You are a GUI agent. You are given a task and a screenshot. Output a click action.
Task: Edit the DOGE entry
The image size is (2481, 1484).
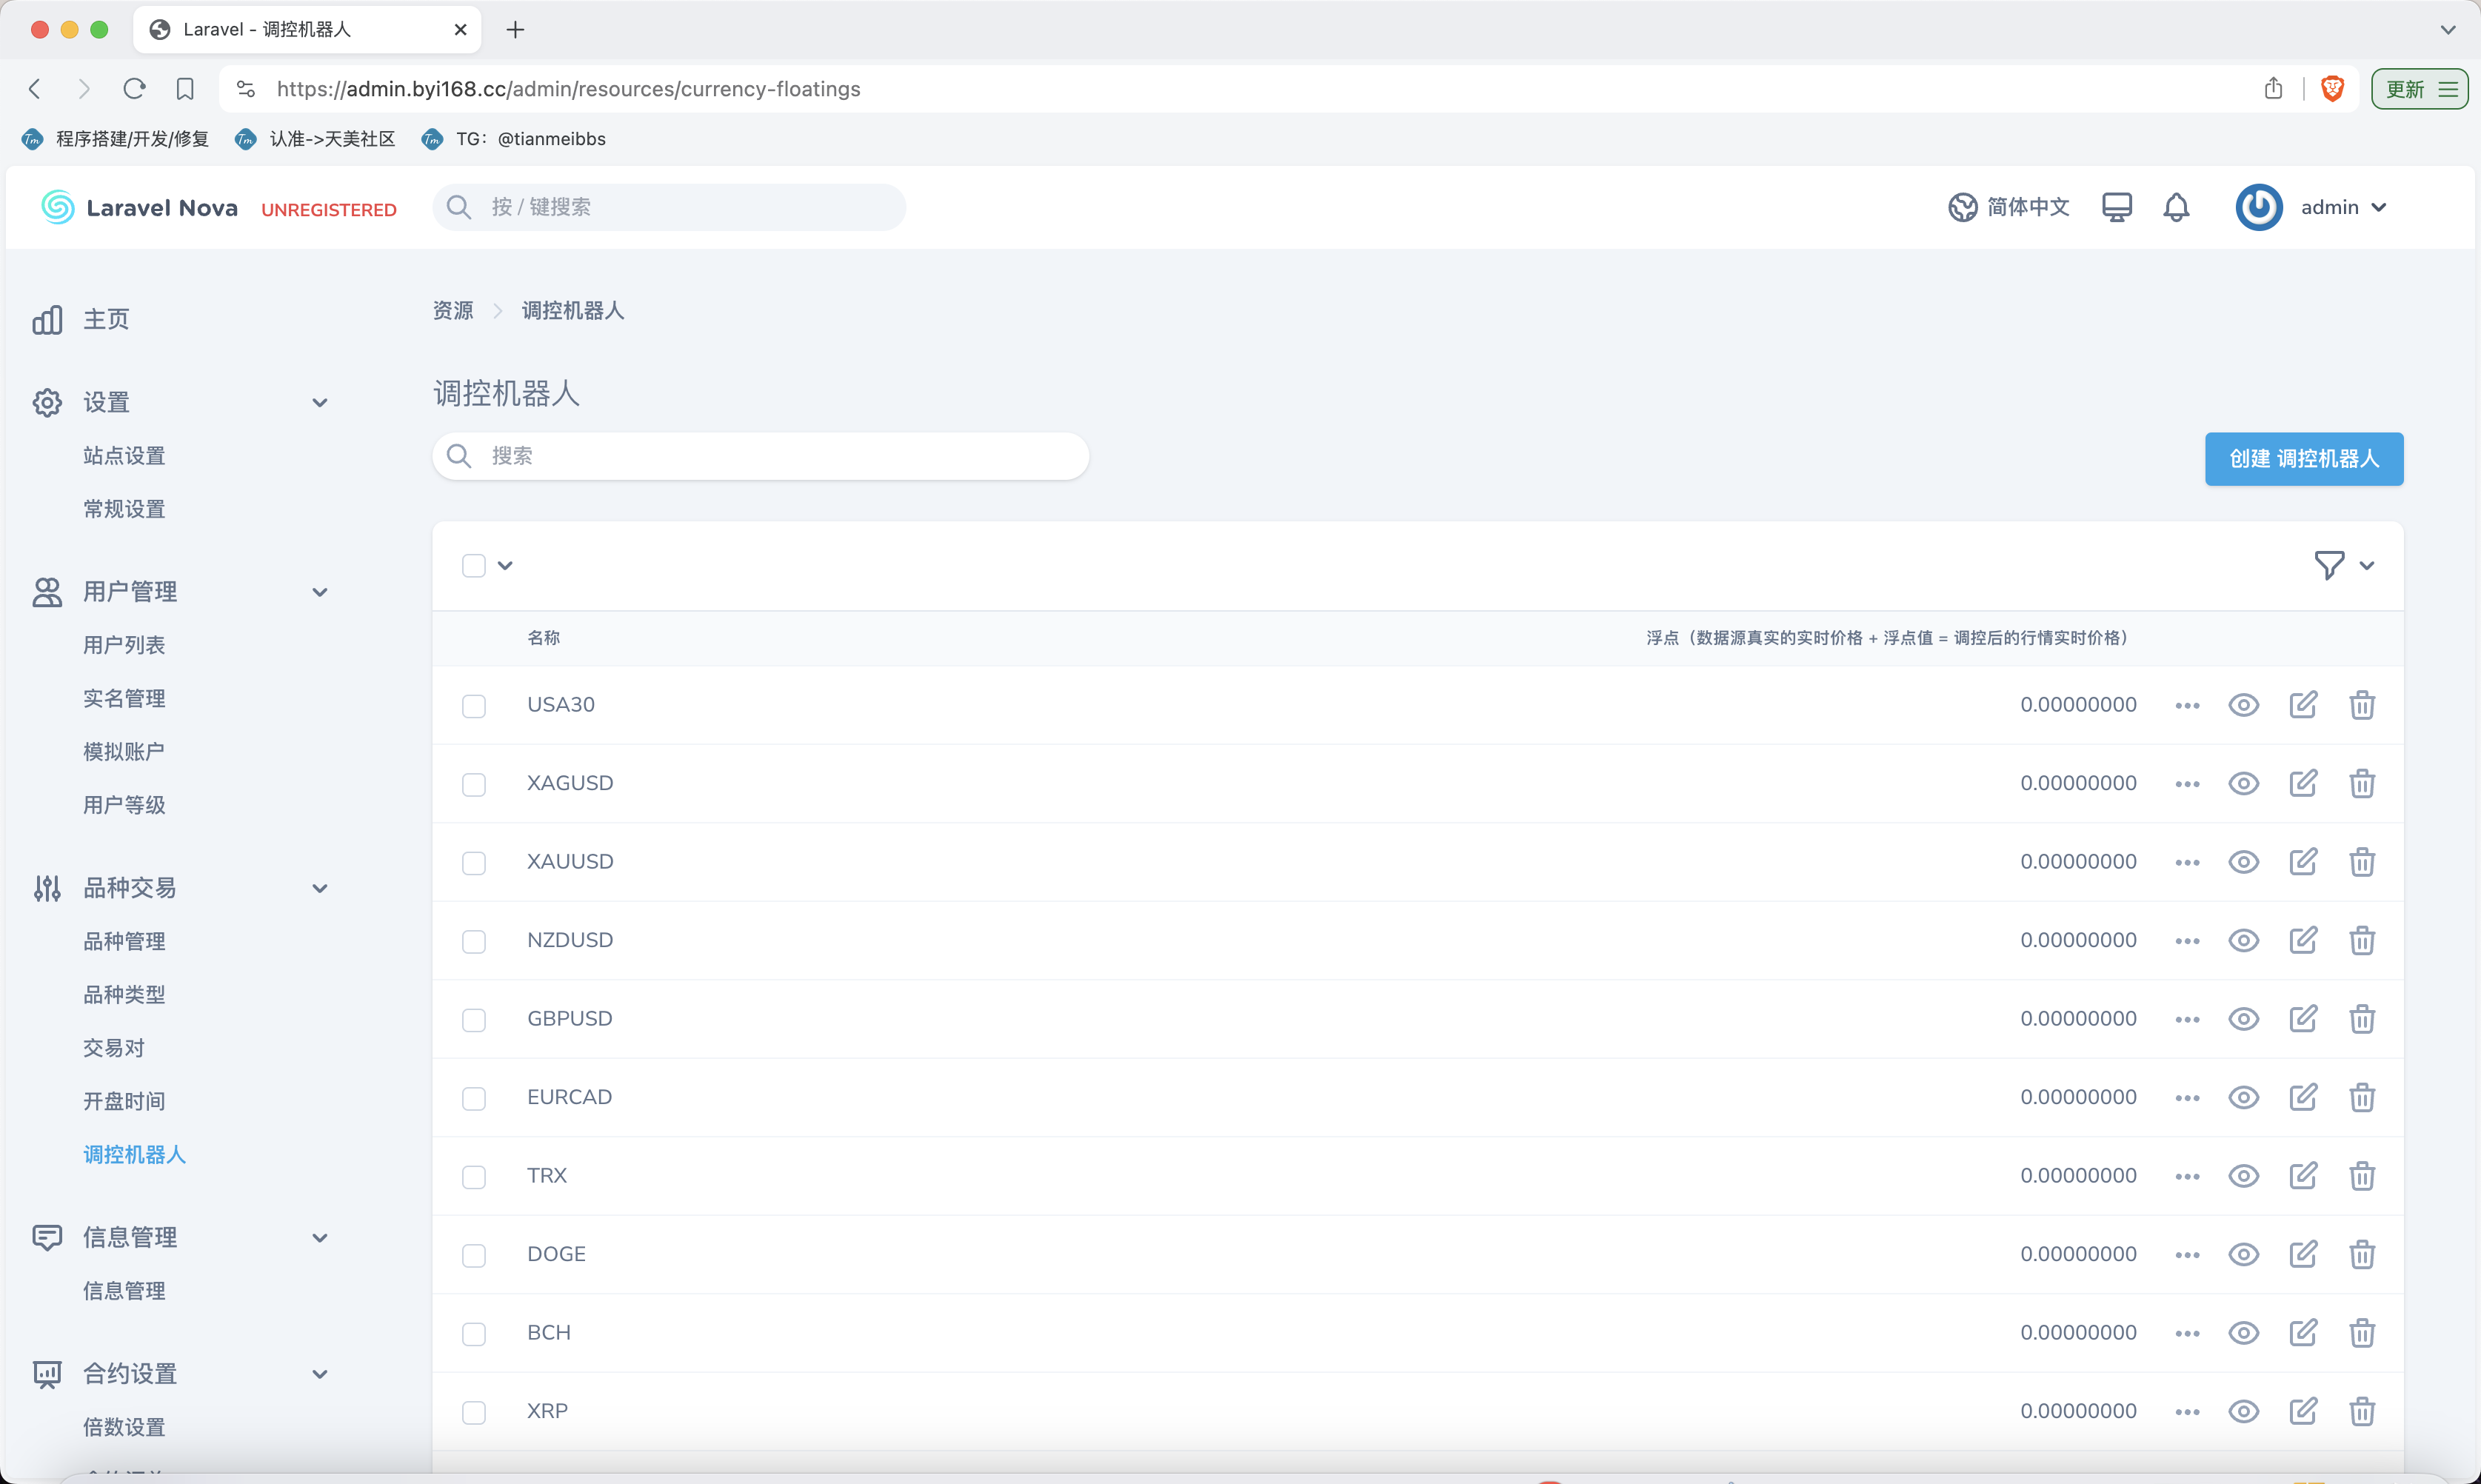tap(2303, 1254)
